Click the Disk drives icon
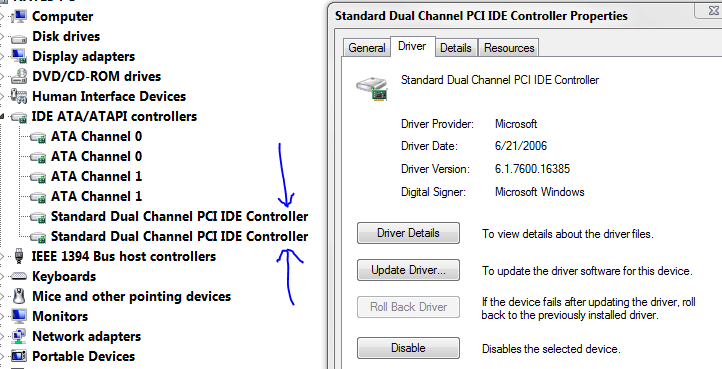 [19, 37]
